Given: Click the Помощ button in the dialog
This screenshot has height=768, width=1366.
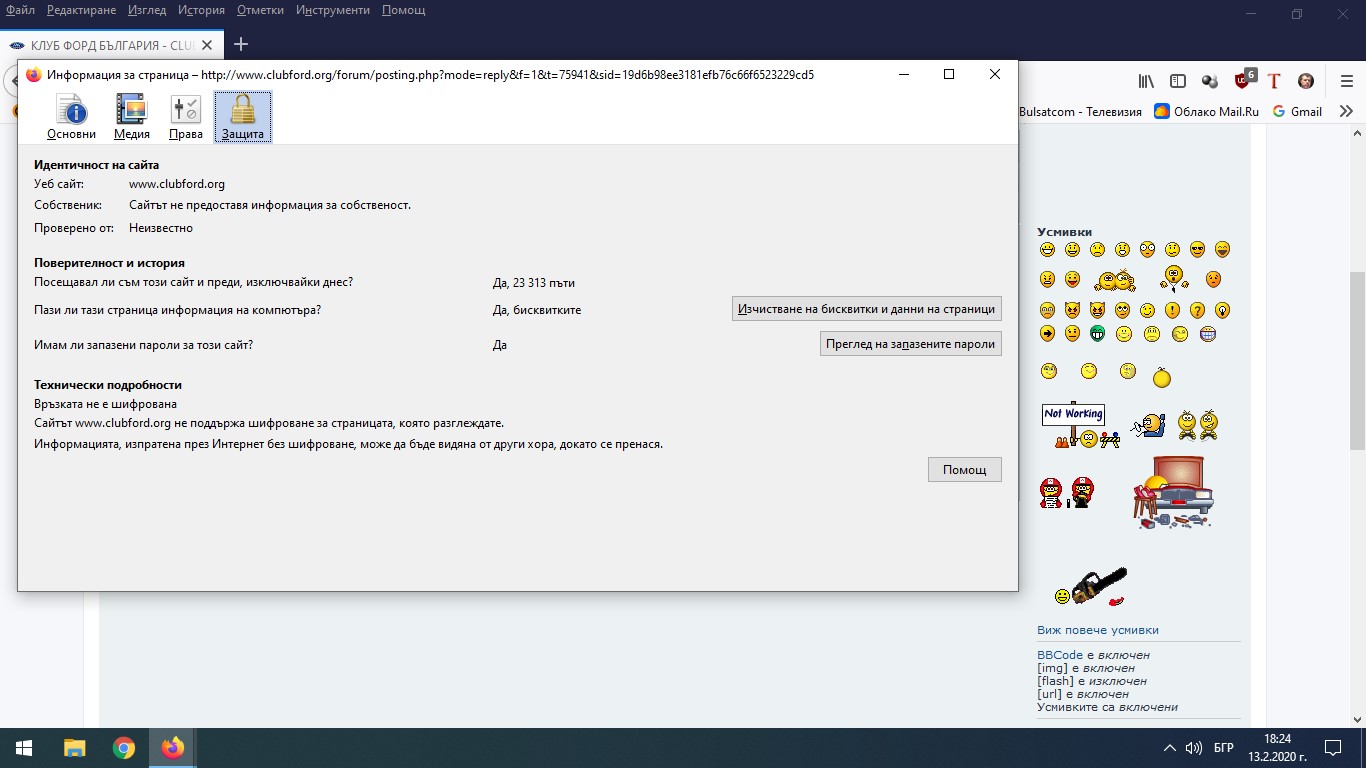Looking at the screenshot, I should [x=964, y=469].
